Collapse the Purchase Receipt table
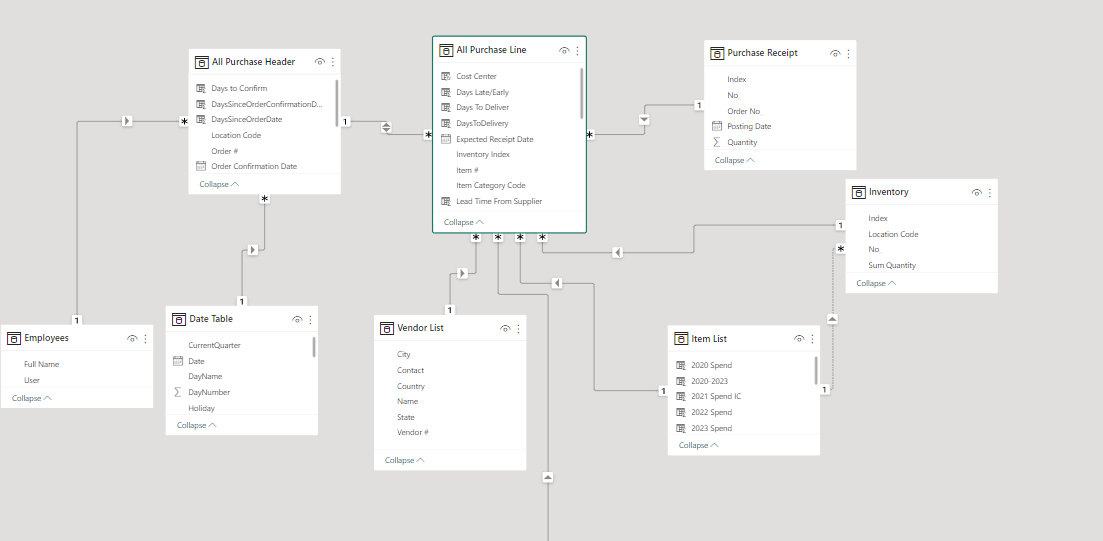This screenshot has width=1103, height=541. [x=735, y=160]
